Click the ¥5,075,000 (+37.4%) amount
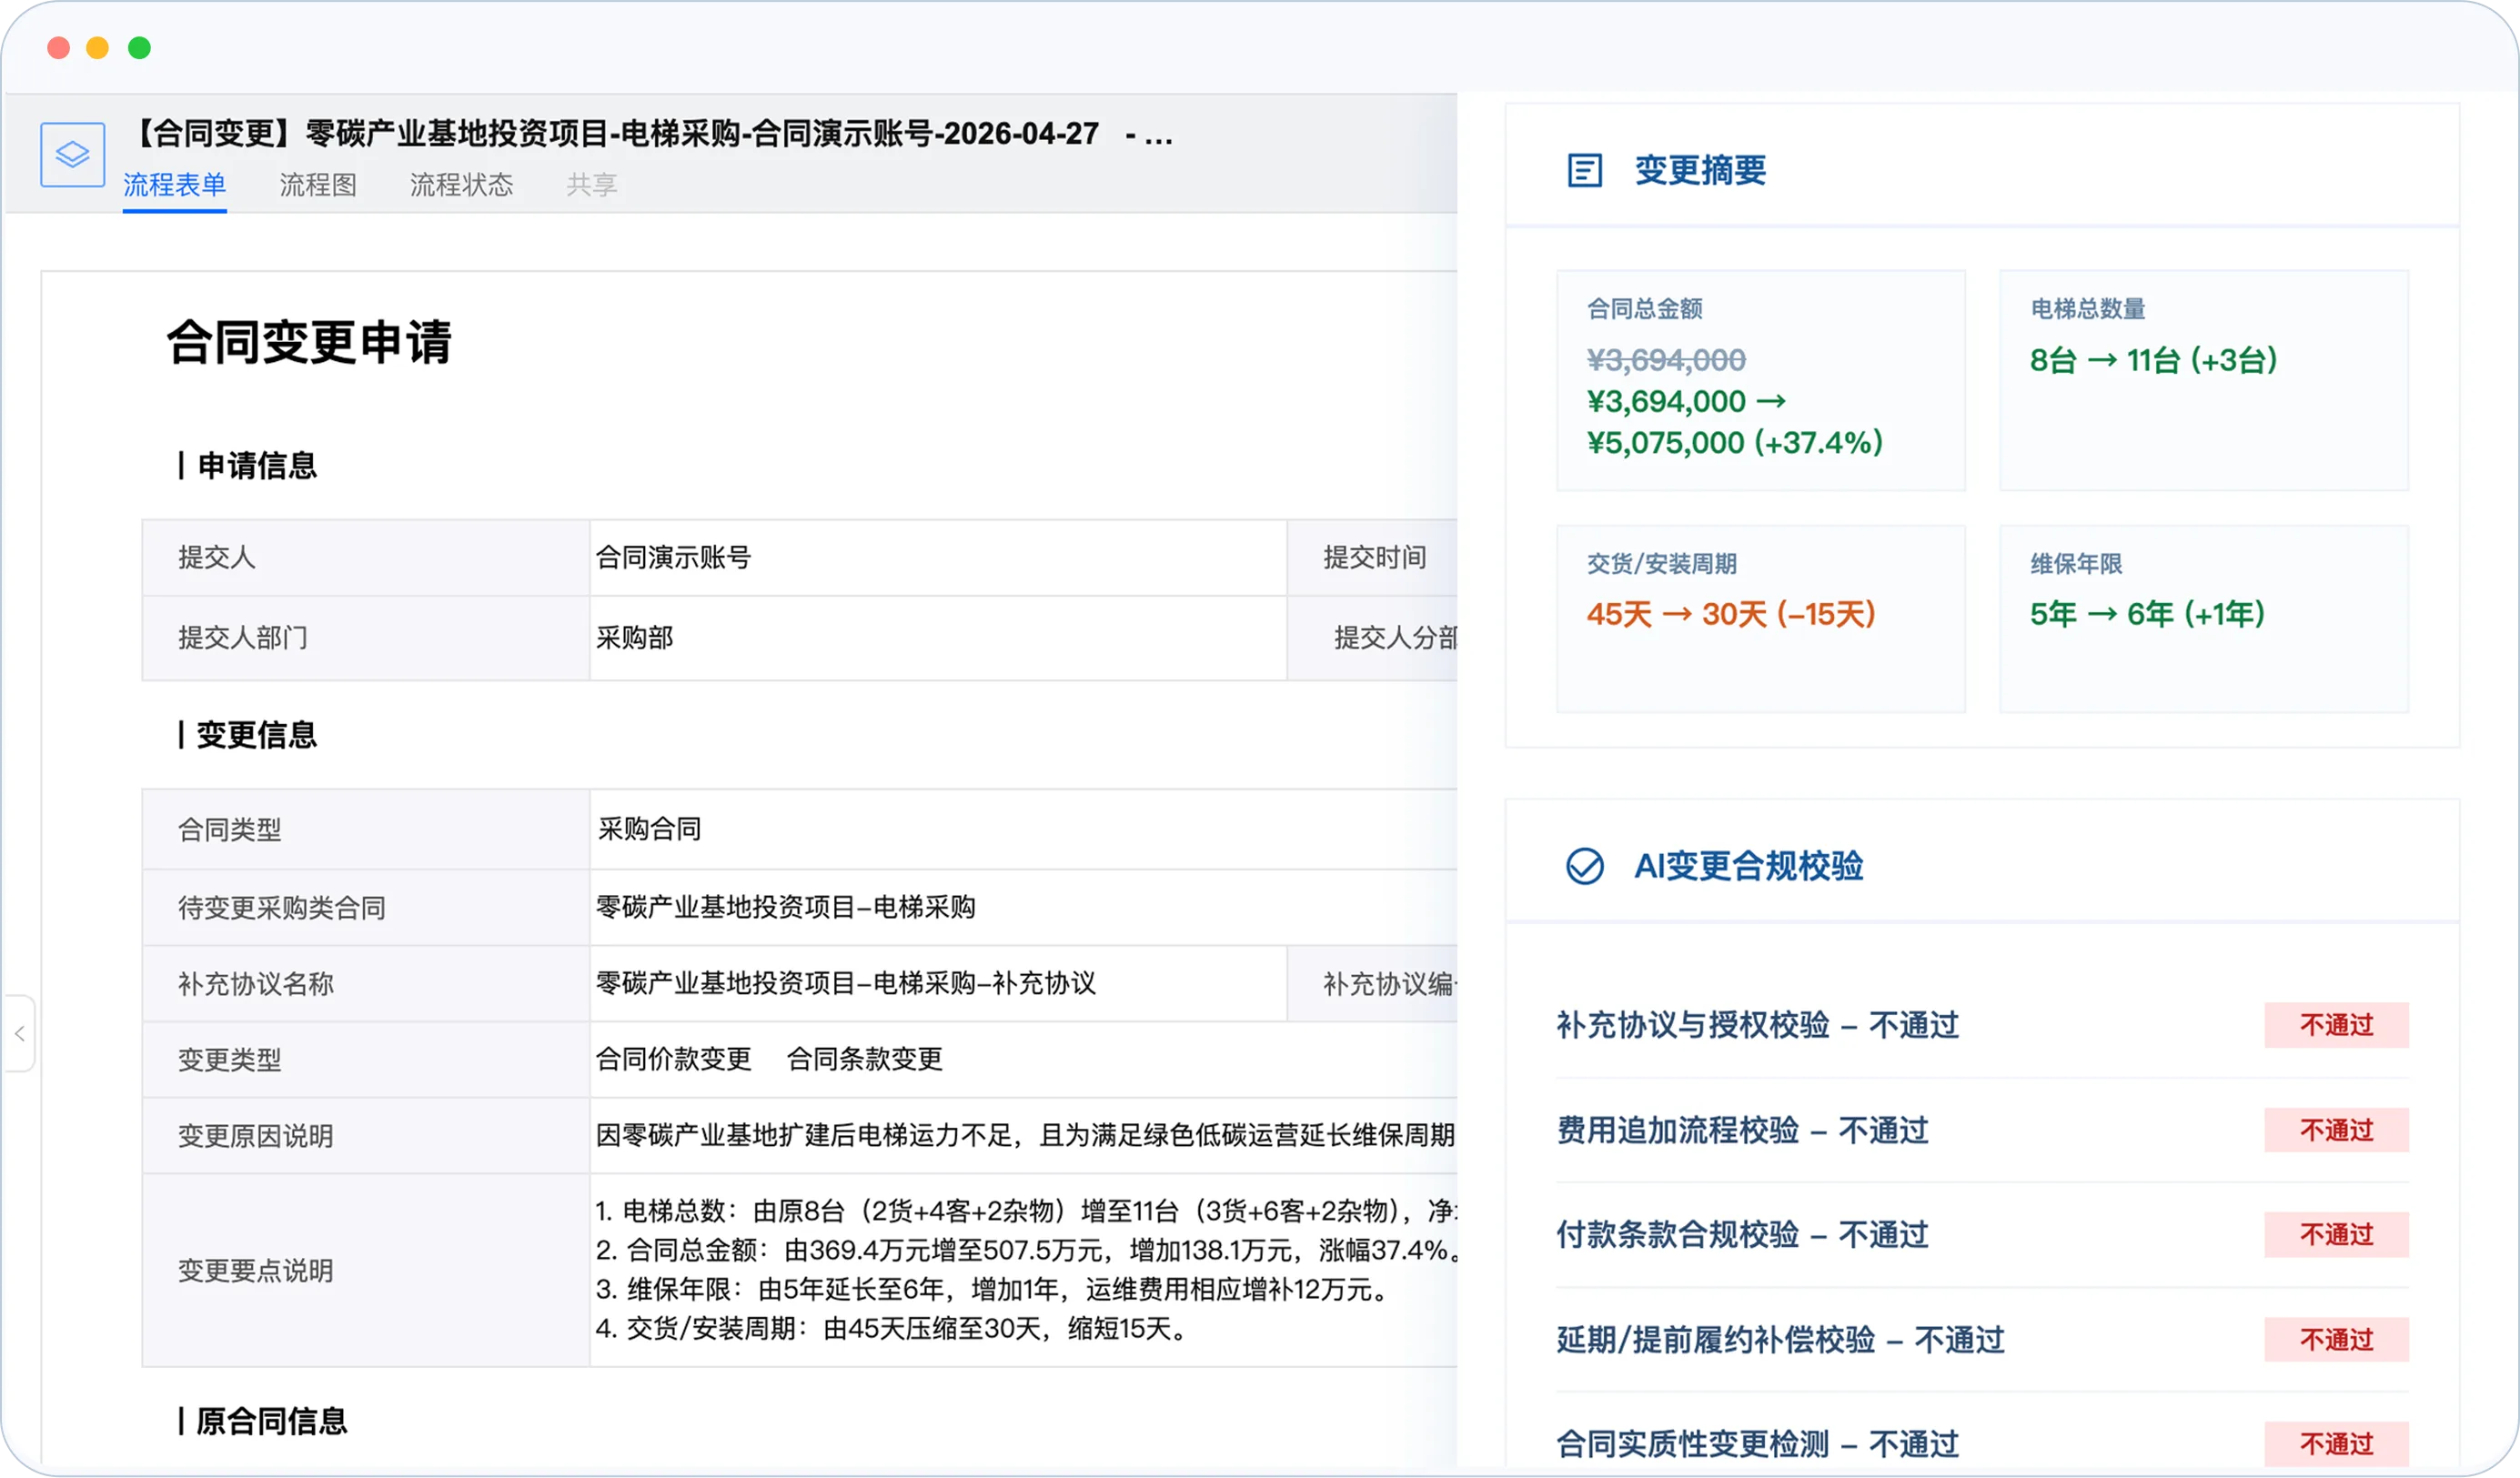The image size is (2520, 1478). [1735, 442]
